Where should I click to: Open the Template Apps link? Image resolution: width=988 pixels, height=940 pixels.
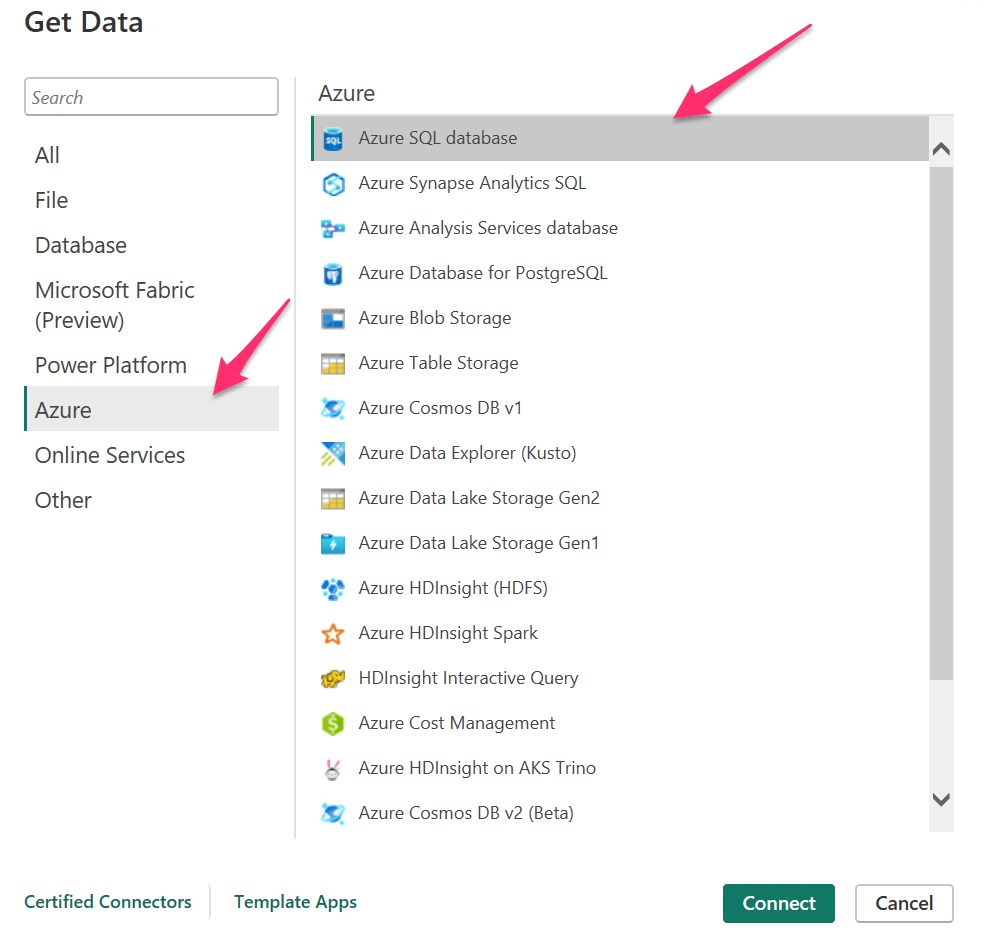pyautogui.click(x=296, y=902)
